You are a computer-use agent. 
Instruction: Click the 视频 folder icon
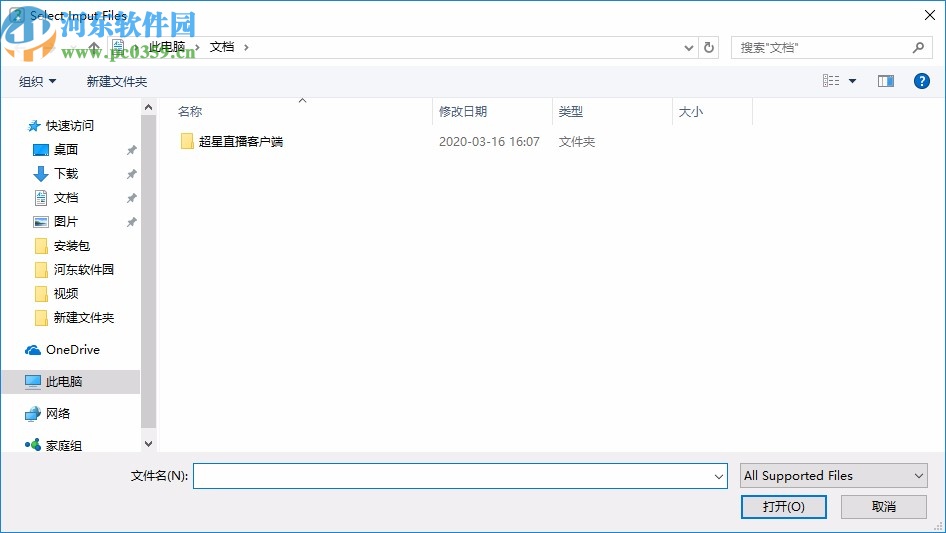pyautogui.click(x=41, y=294)
